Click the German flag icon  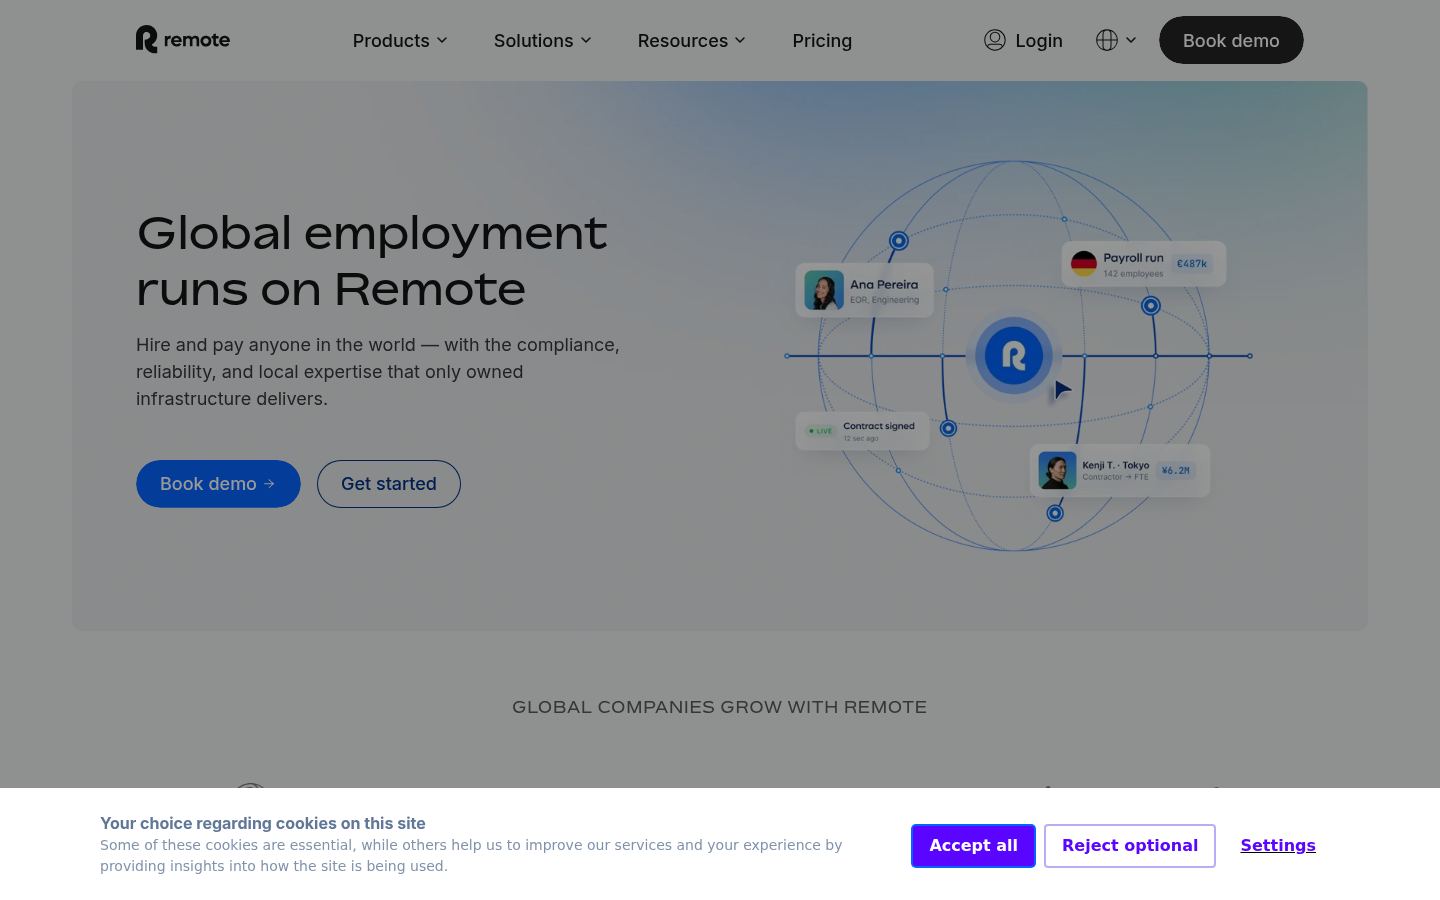click(1084, 264)
